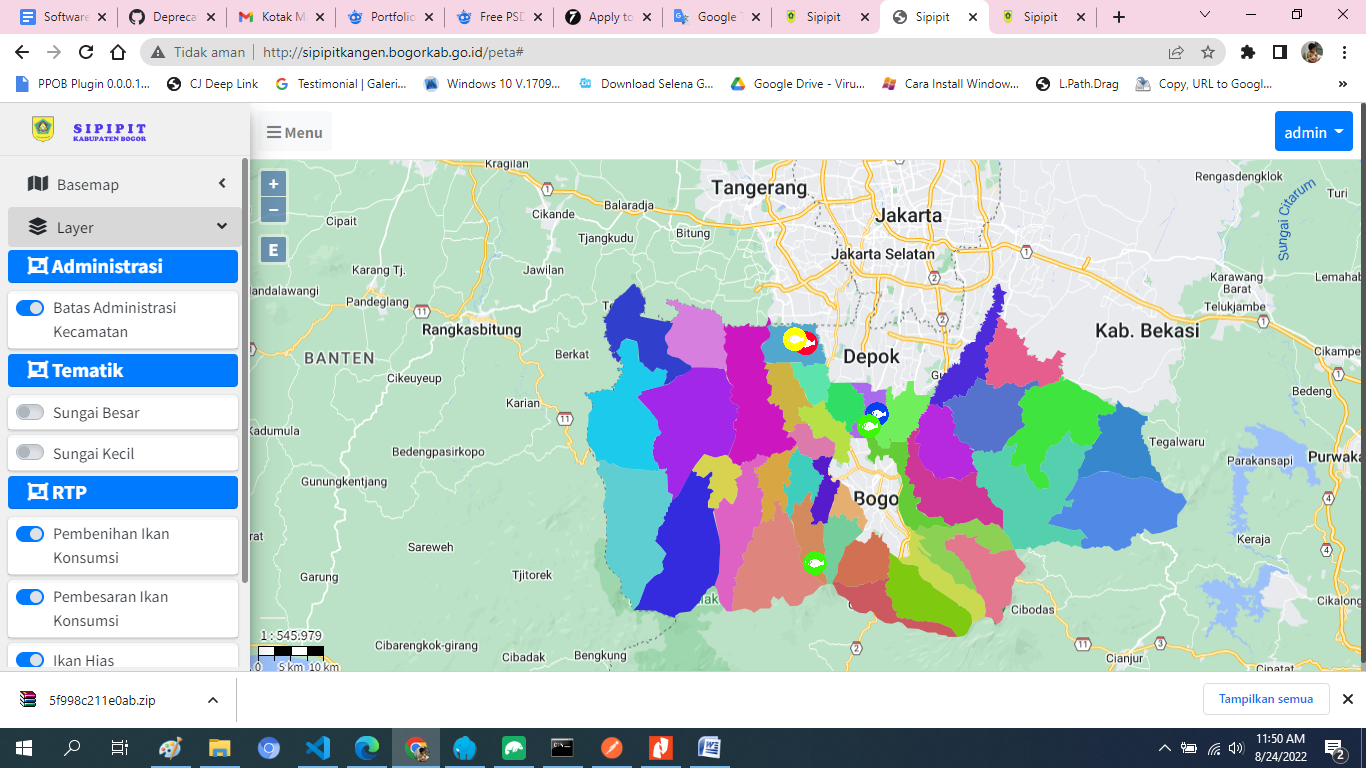Open the admin user dropdown
The width and height of the screenshot is (1366, 768).
(x=1313, y=132)
